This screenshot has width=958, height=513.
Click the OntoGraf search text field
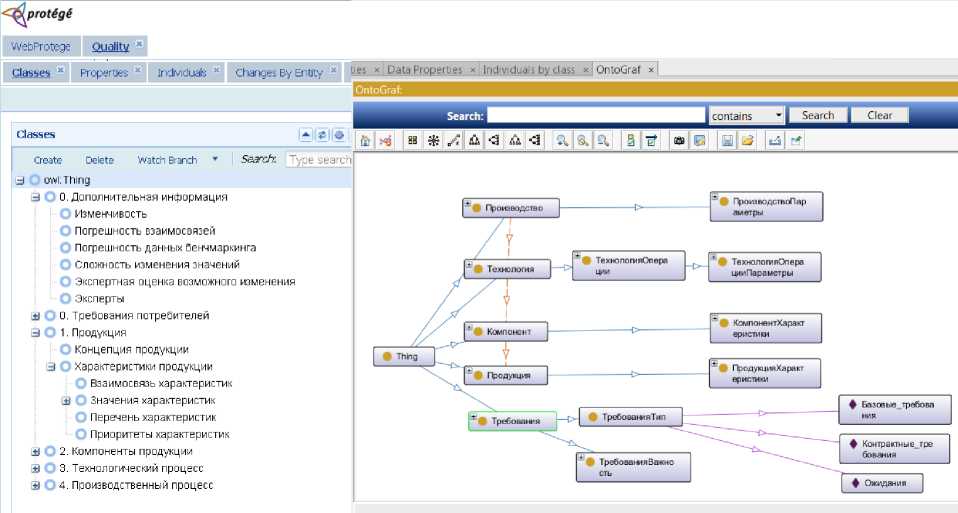[597, 115]
